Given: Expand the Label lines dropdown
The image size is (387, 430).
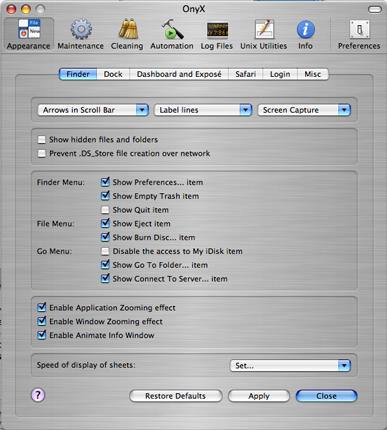Looking at the screenshot, I should [203, 110].
